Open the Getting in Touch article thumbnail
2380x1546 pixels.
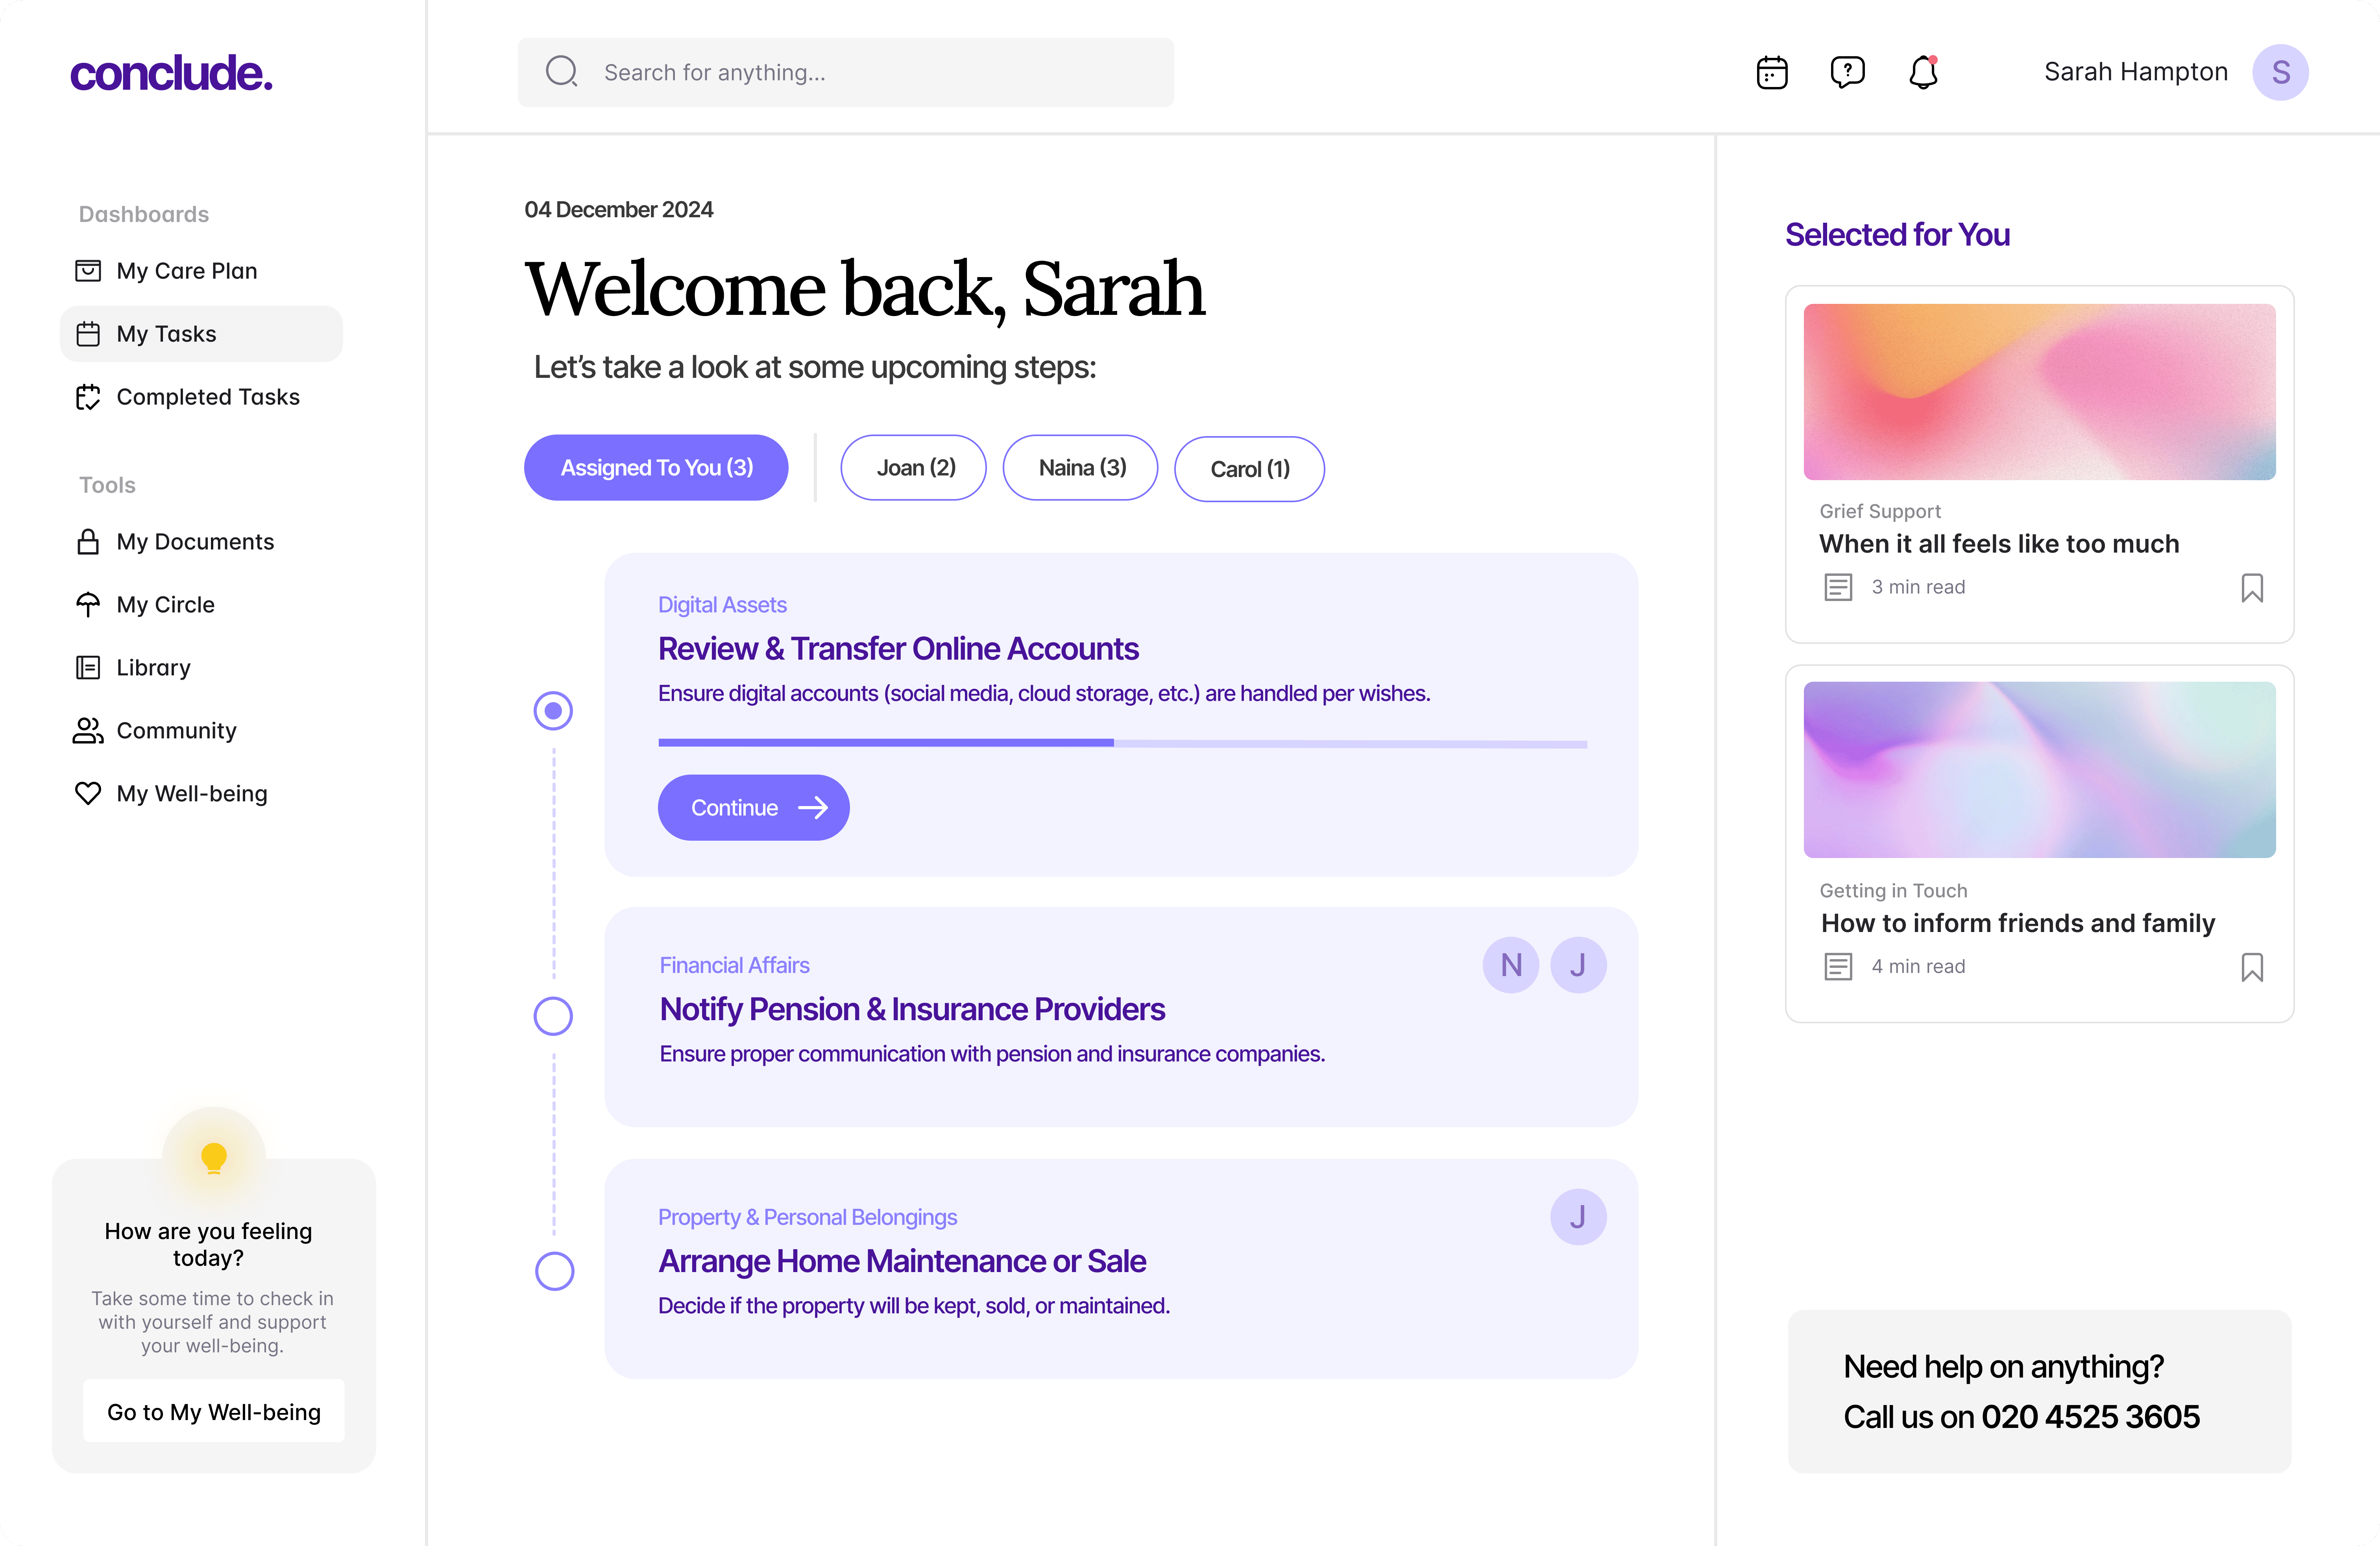coord(2040,770)
